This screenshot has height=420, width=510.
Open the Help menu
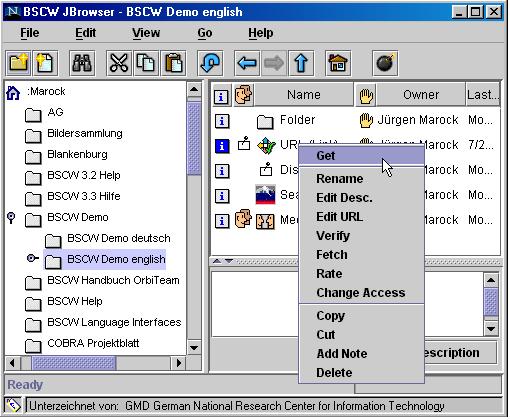click(260, 33)
